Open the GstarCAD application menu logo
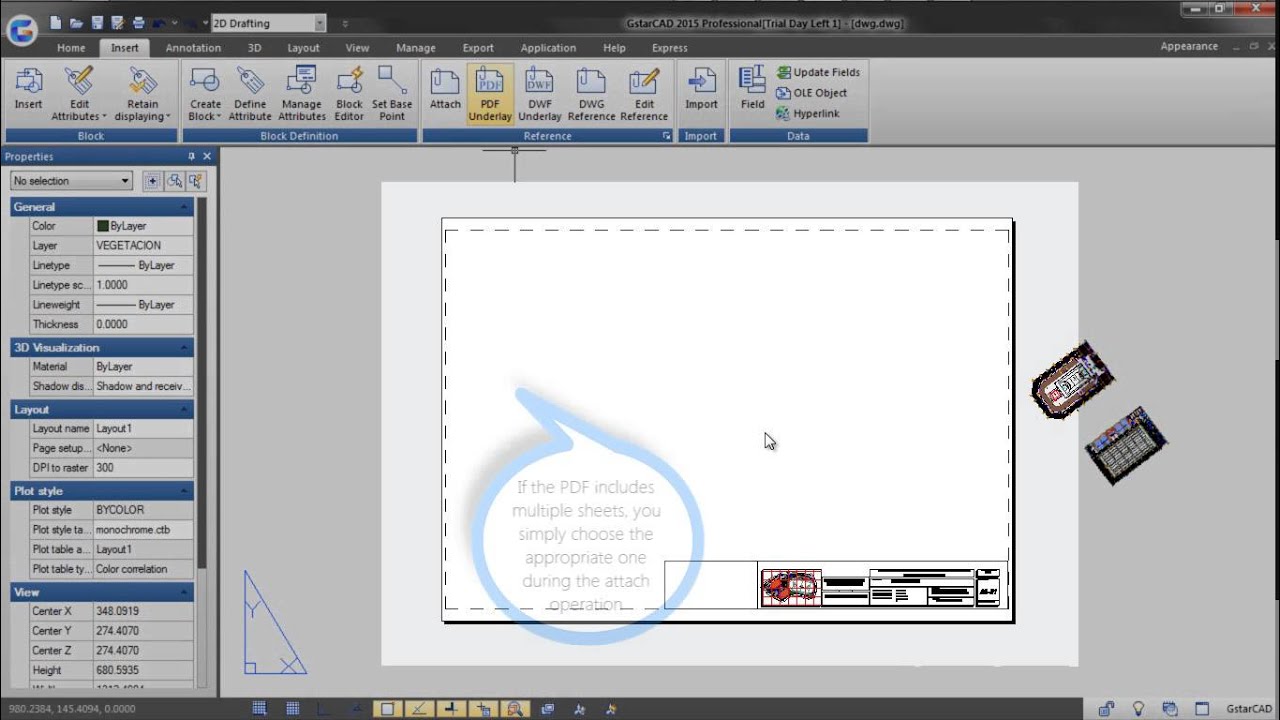The image size is (1280, 720). pyautogui.click(x=21, y=30)
